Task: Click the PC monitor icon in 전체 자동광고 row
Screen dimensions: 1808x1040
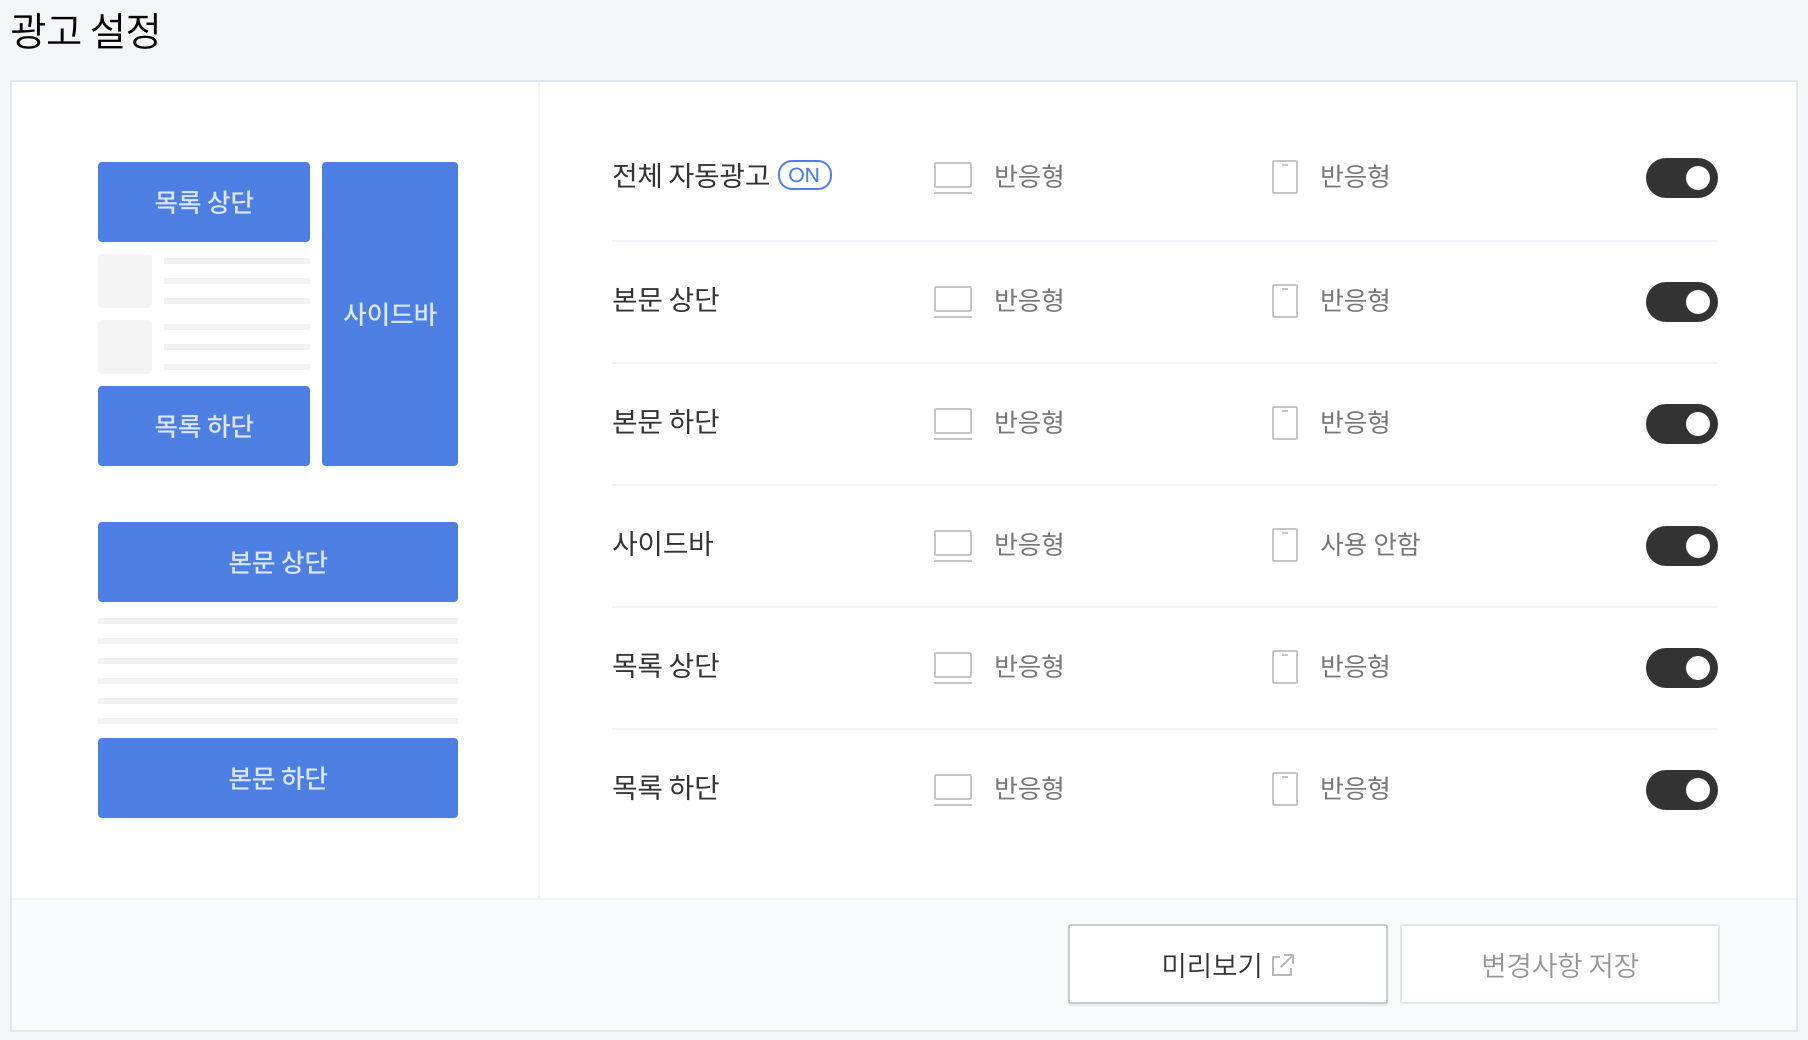Action: tap(953, 177)
